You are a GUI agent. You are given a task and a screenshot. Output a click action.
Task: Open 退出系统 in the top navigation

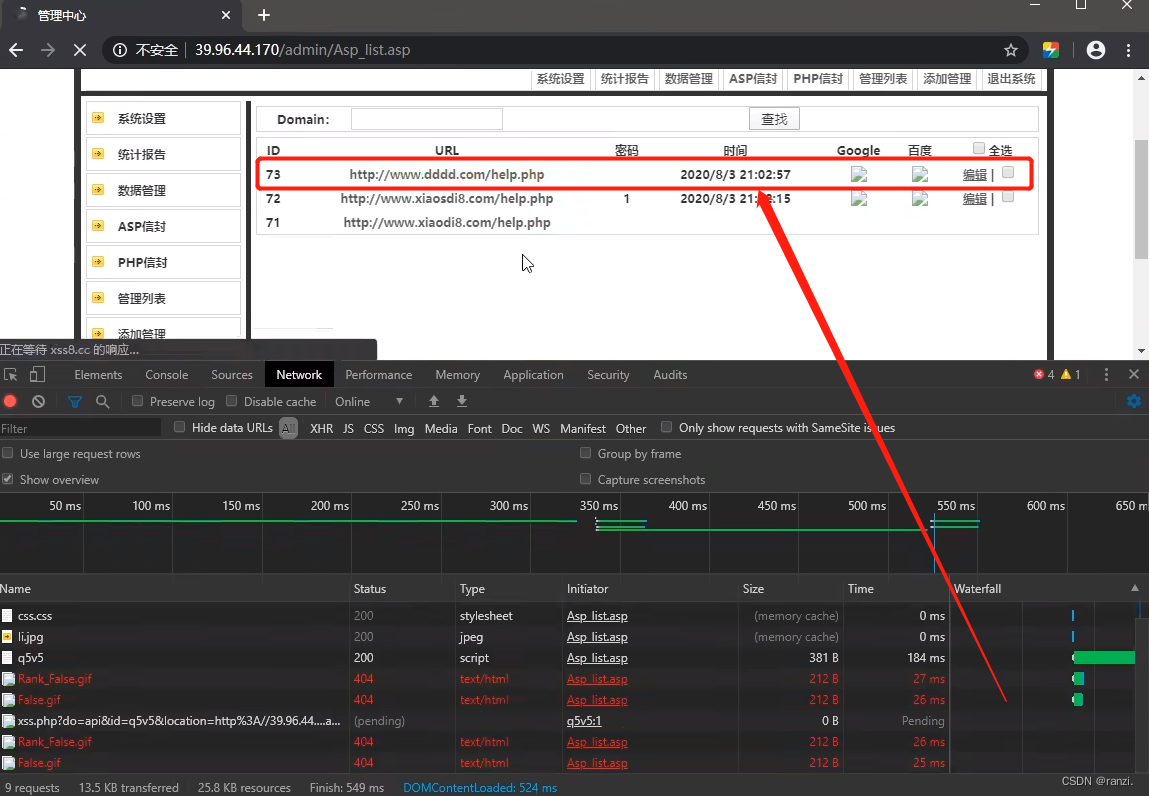pos(1011,78)
